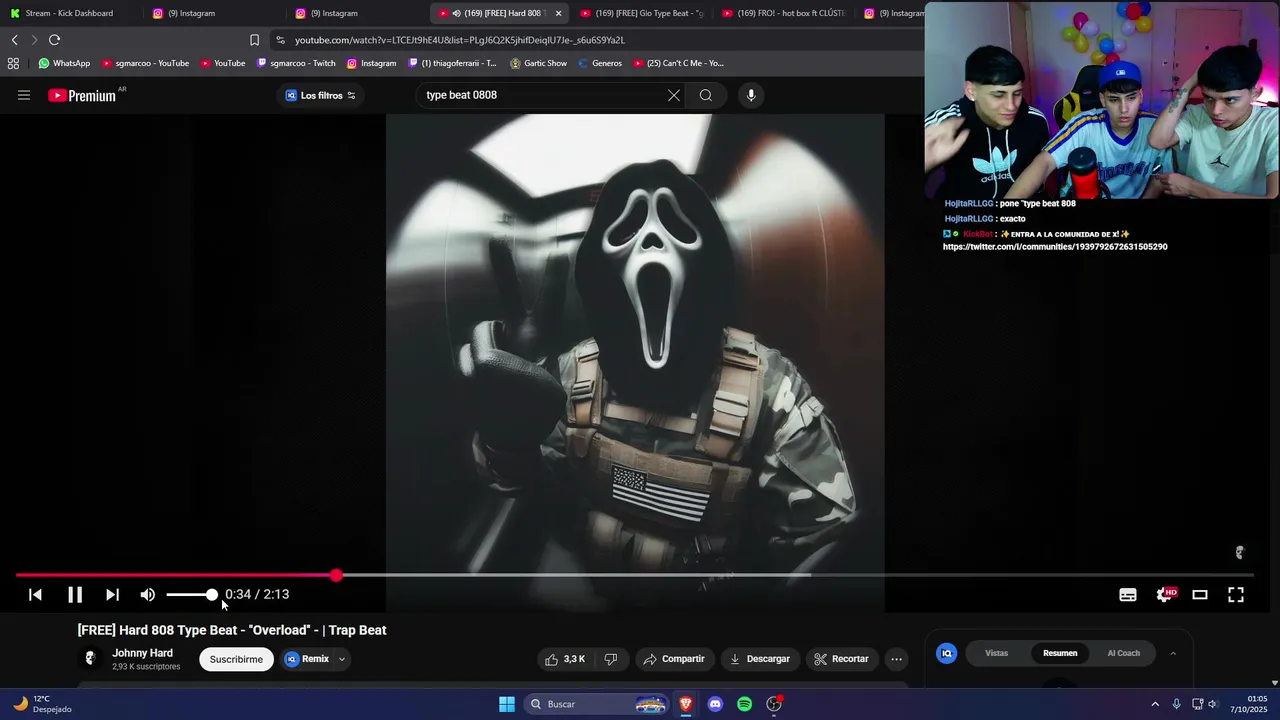The image size is (1280, 720).
Task: Like the video with 3,3 K thumbs up
Action: [565, 659]
